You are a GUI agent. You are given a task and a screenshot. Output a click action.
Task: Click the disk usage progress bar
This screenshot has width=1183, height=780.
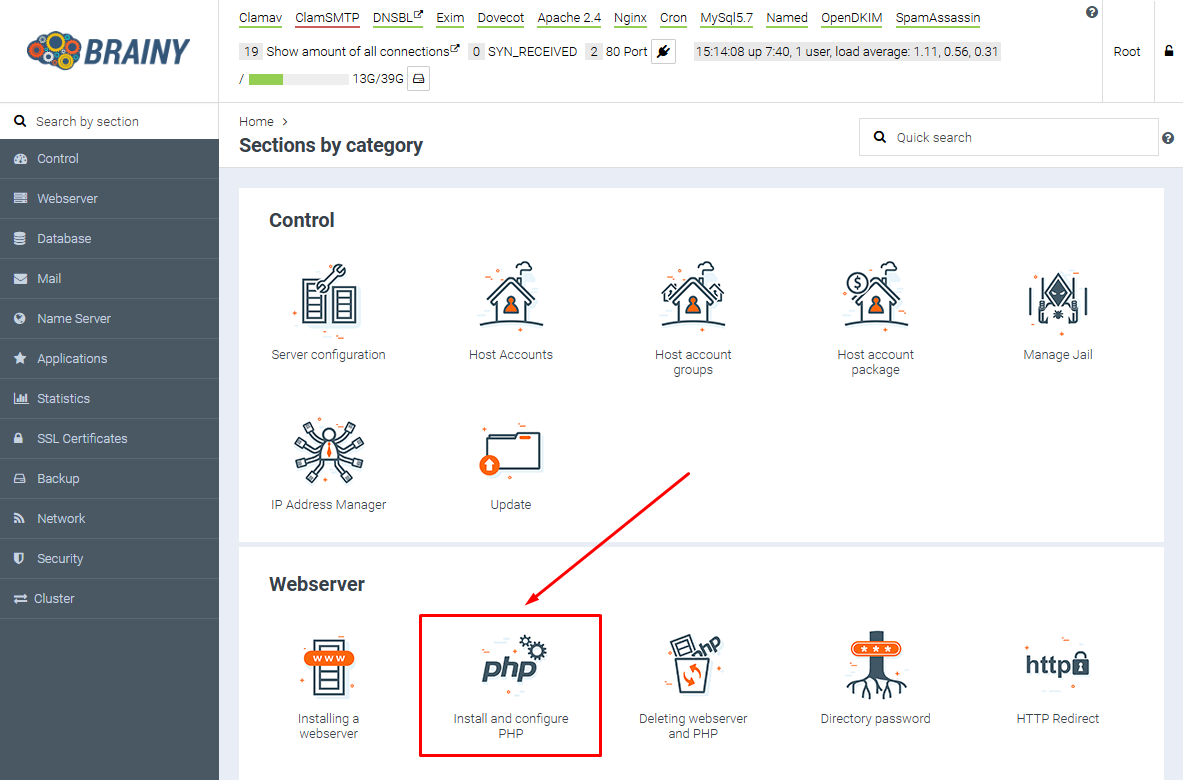[x=299, y=79]
